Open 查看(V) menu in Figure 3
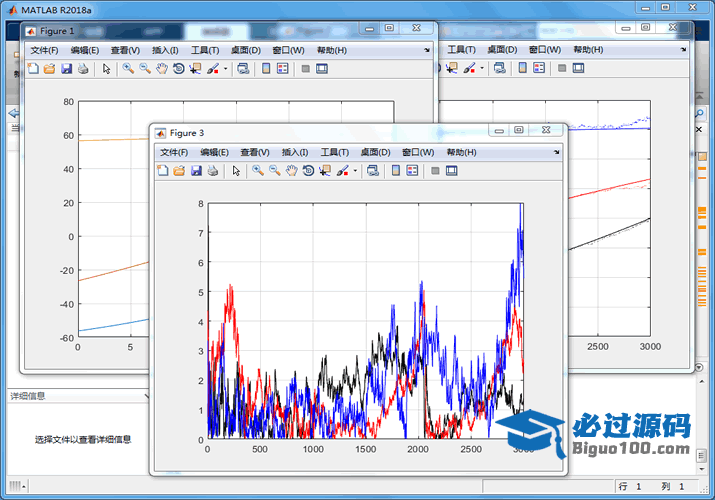This screenshot has height=500, width=715. click(x=255, y=152)
